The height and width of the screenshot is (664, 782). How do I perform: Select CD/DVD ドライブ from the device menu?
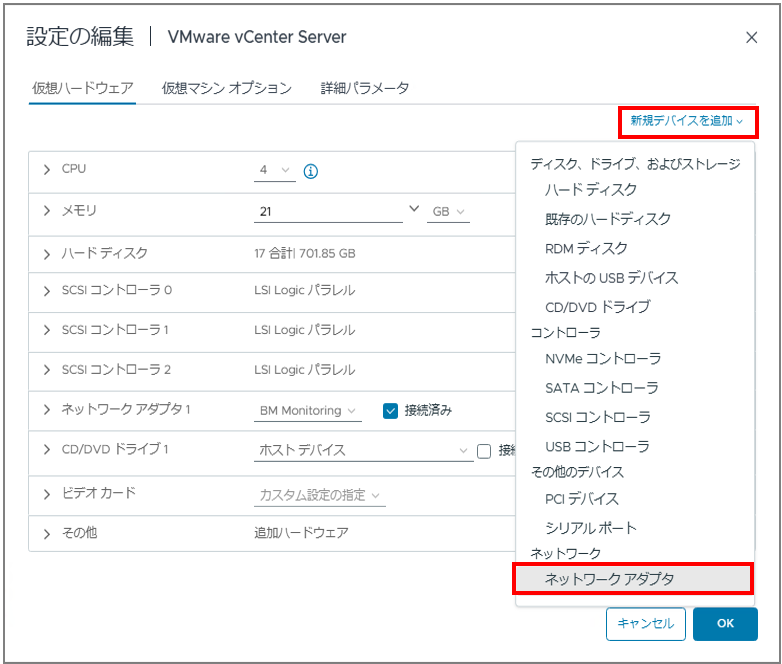tap(598, 307)
